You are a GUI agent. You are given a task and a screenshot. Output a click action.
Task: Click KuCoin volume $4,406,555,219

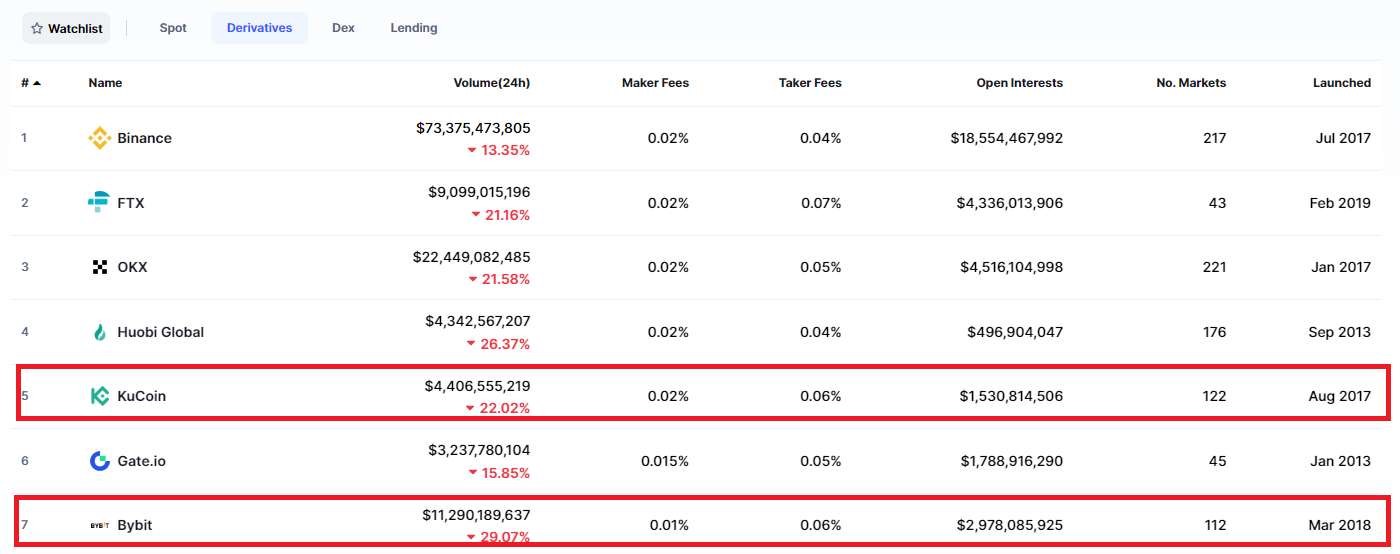pos(478,386)
